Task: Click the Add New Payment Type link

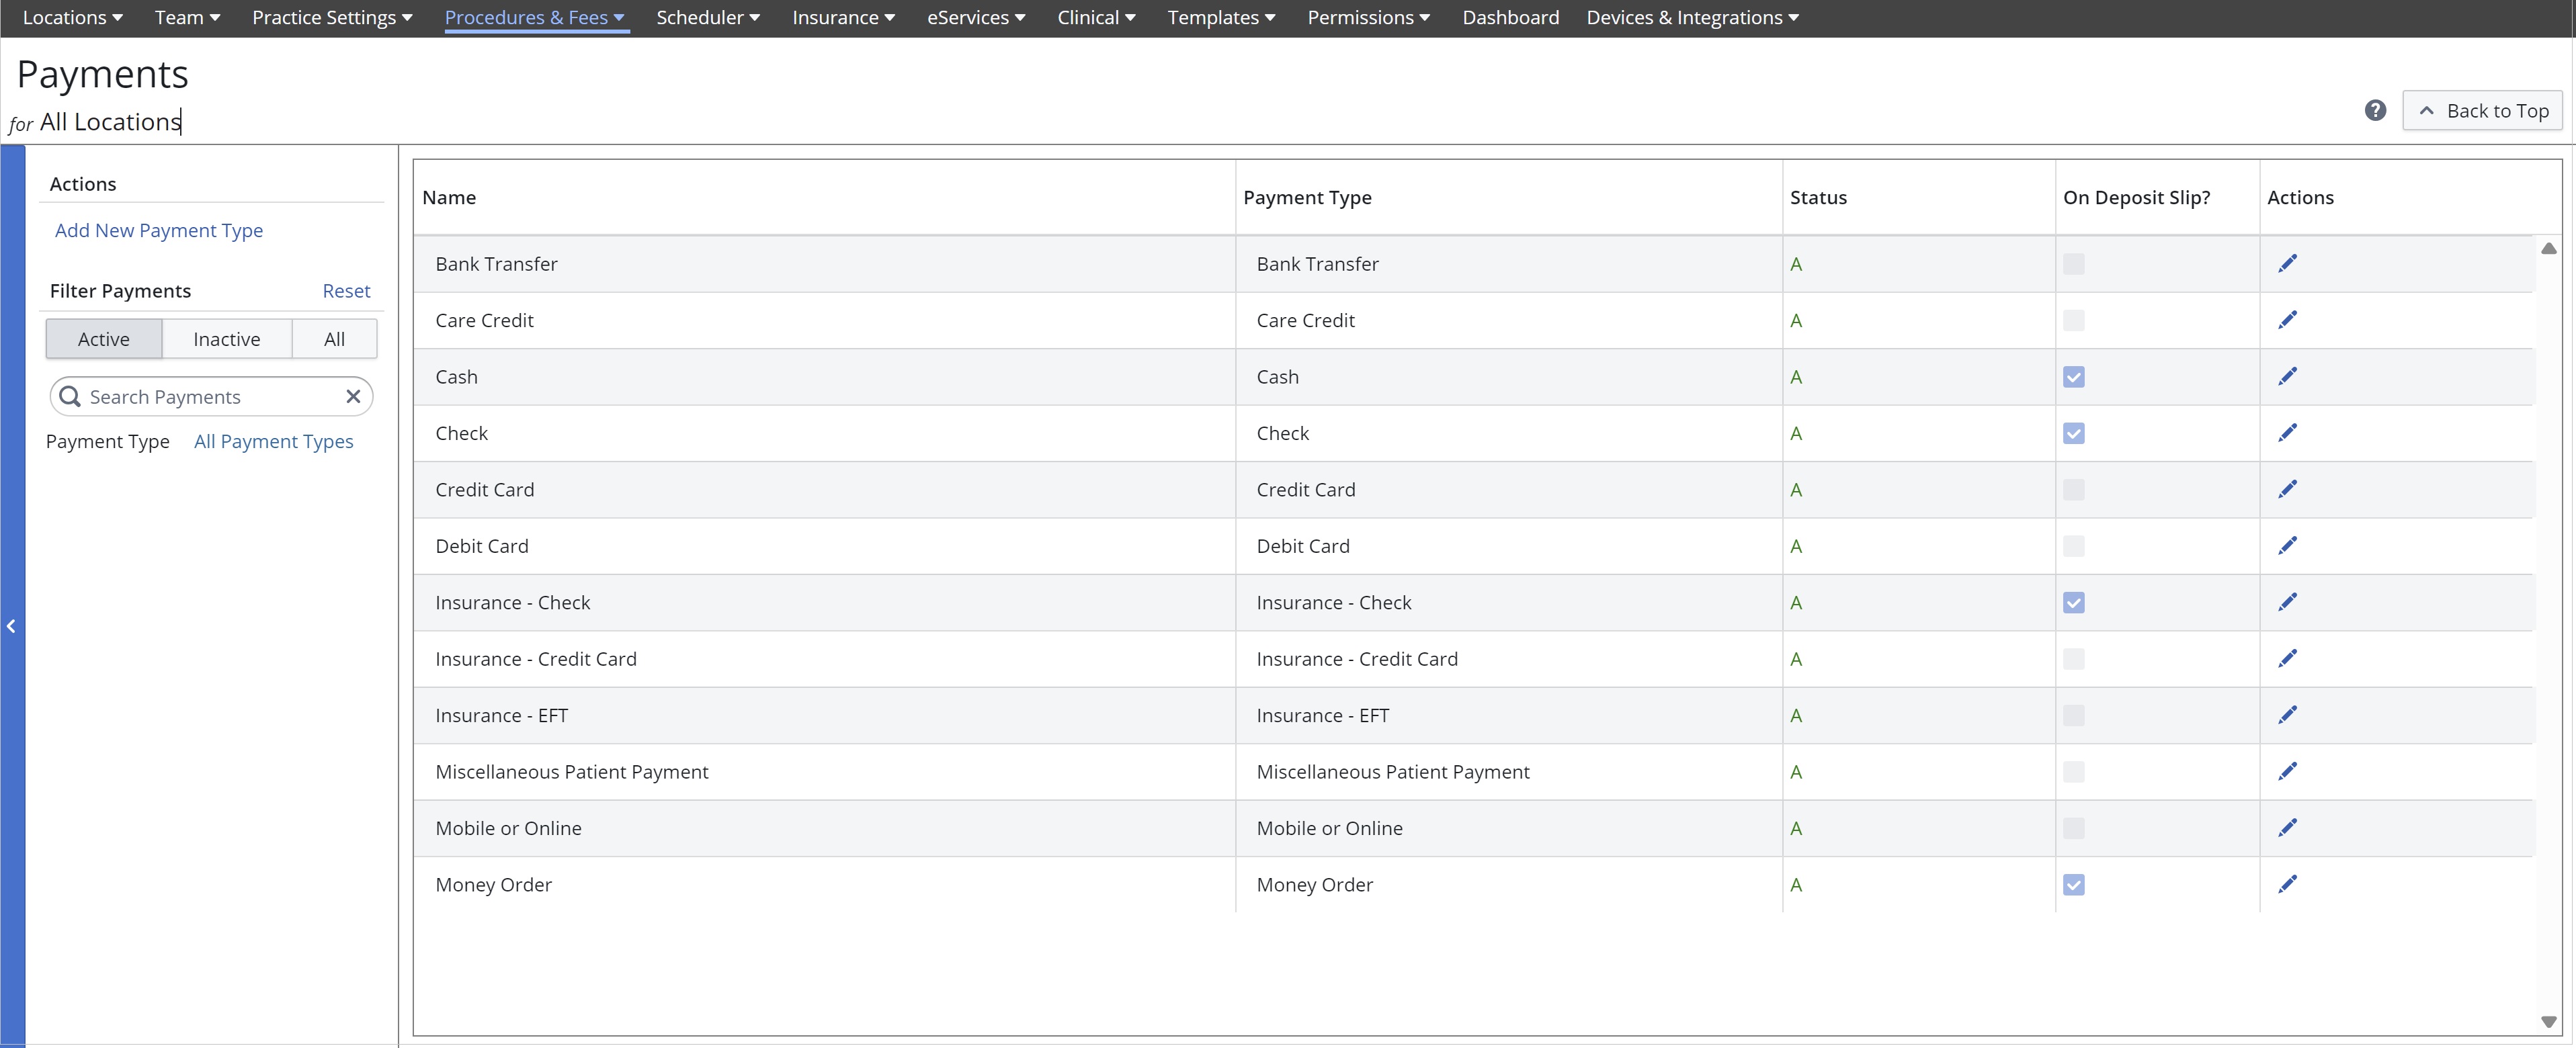Action: pos(159,231)
